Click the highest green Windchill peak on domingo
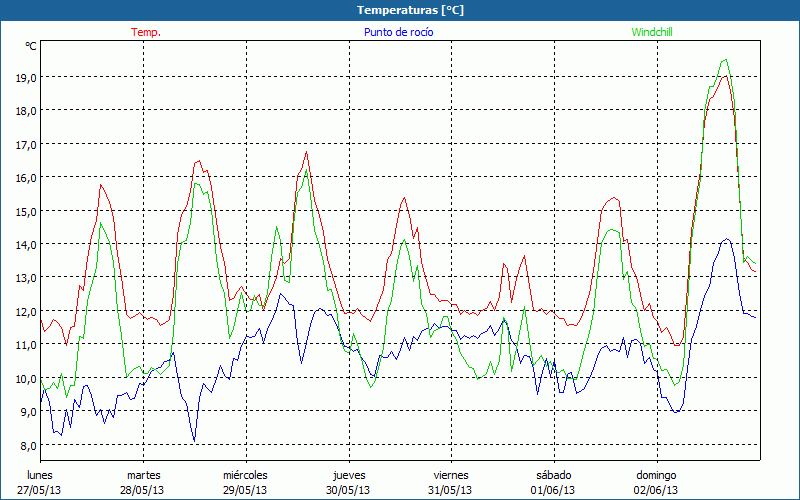Screen dimensions: 800x500 (x=724, y=60)
